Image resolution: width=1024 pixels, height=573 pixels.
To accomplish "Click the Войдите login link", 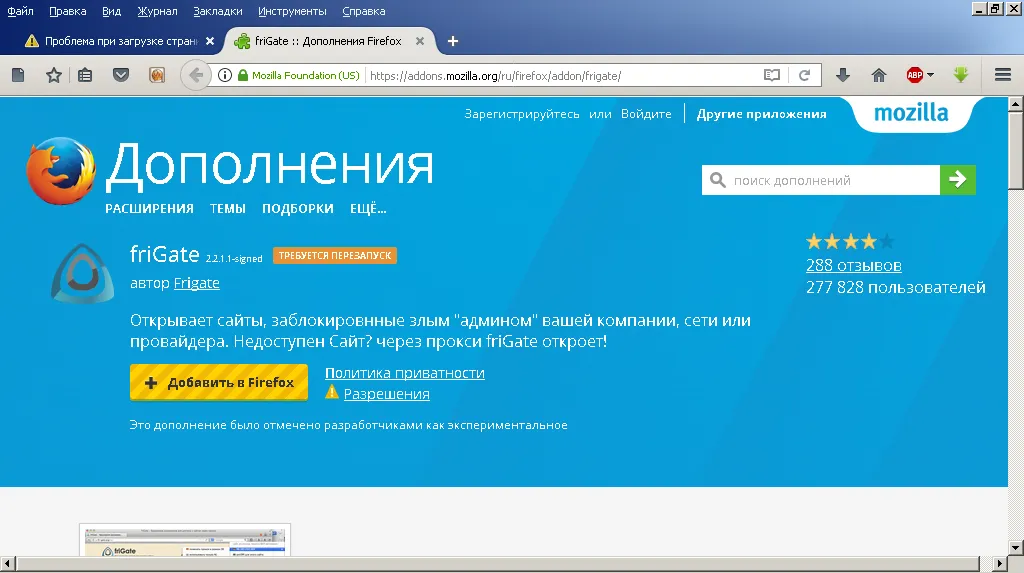I will click(646, 114).
